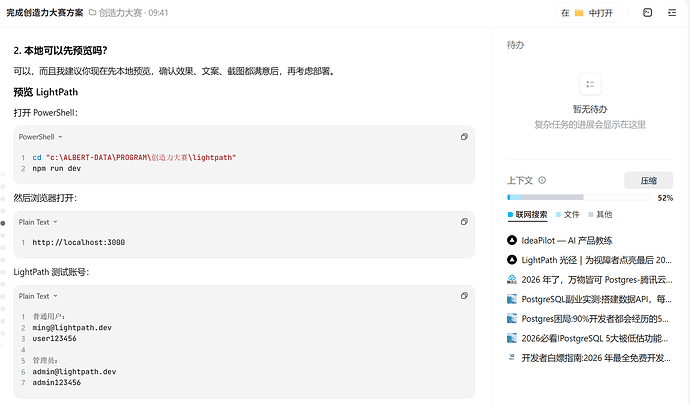
Task: Open PostgreSQL副业实测 search result
Action: pyautogui.click(x=590, y=299)
